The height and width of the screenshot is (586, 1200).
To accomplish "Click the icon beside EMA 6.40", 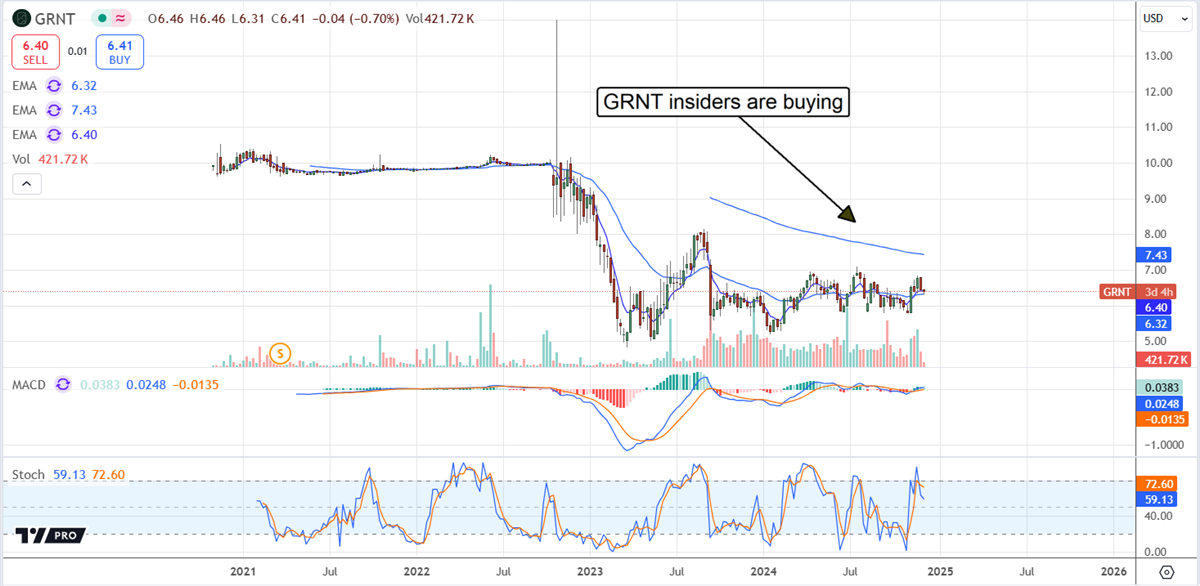I will (x=54, y=134).
